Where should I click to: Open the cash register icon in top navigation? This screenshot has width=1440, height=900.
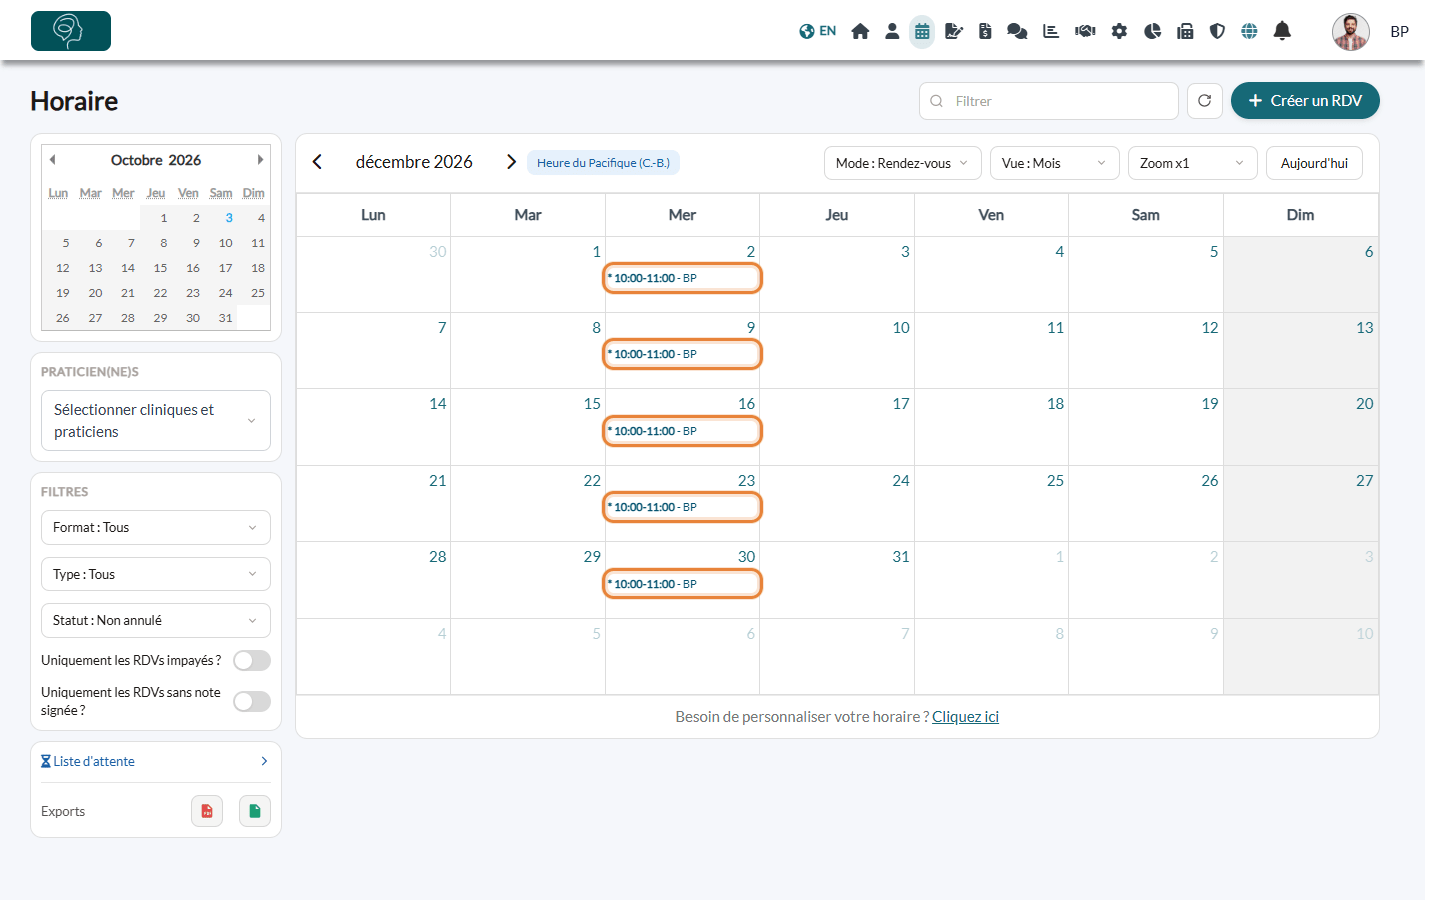(x=1185, y=31)
